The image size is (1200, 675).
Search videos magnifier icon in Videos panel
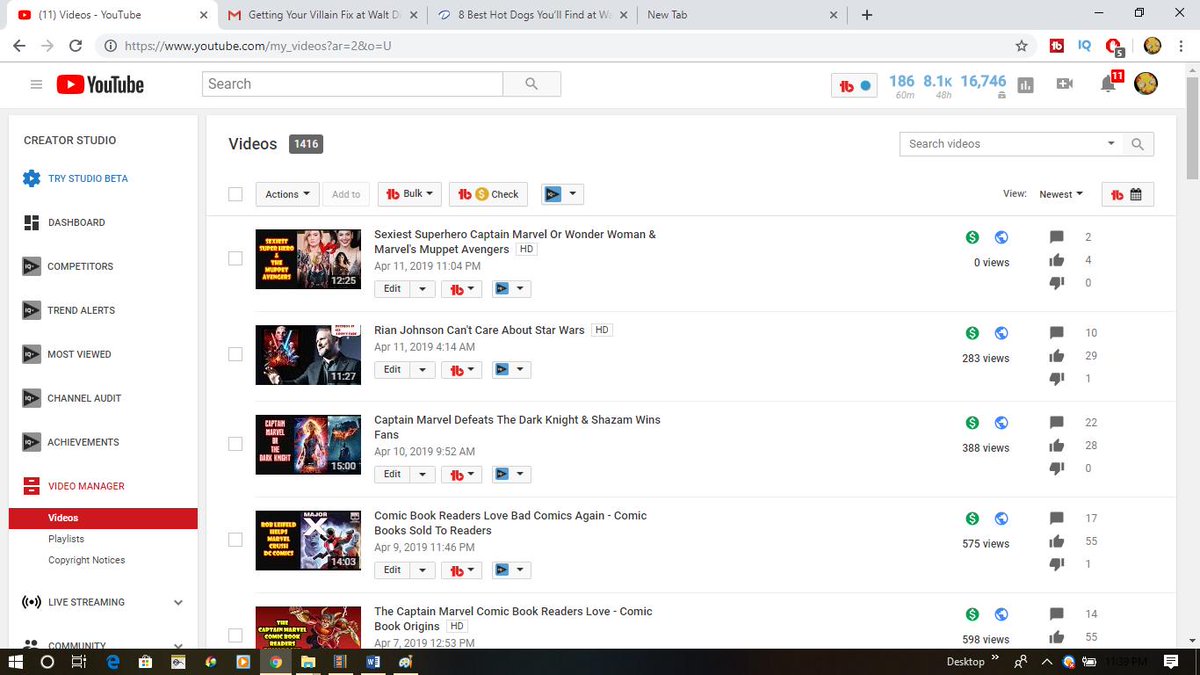(x=1137, y=144)
